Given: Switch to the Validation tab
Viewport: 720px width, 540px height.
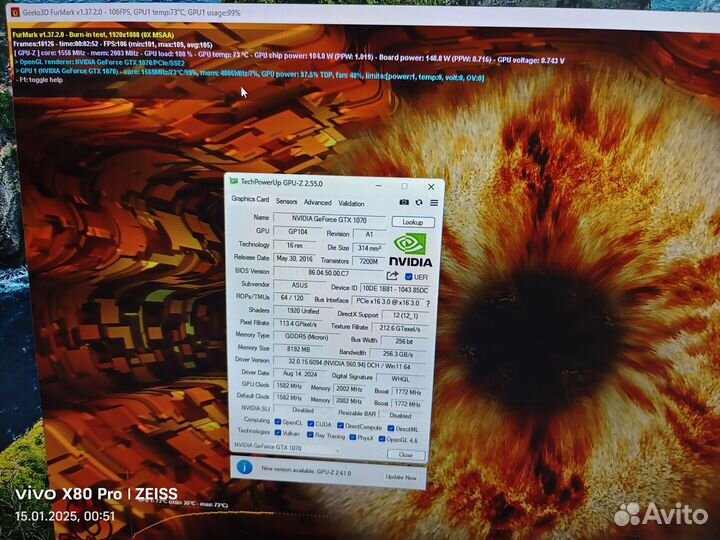Looking at the screenshot, I should pyautogui.click(x=351, y=203).
